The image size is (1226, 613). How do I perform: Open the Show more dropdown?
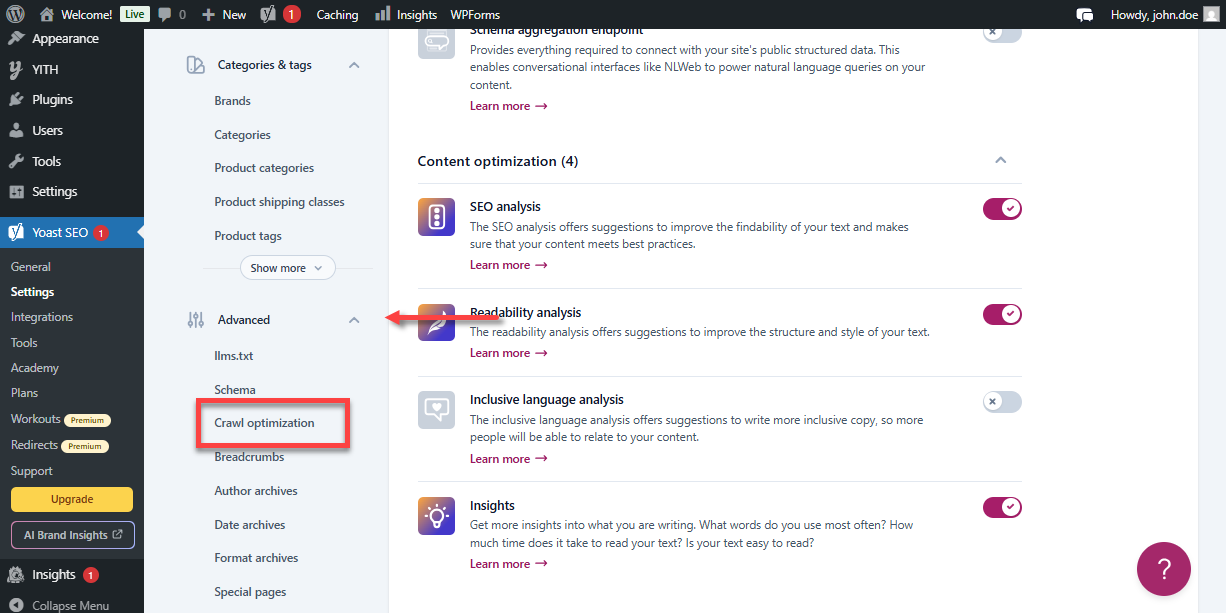(287, 267)
